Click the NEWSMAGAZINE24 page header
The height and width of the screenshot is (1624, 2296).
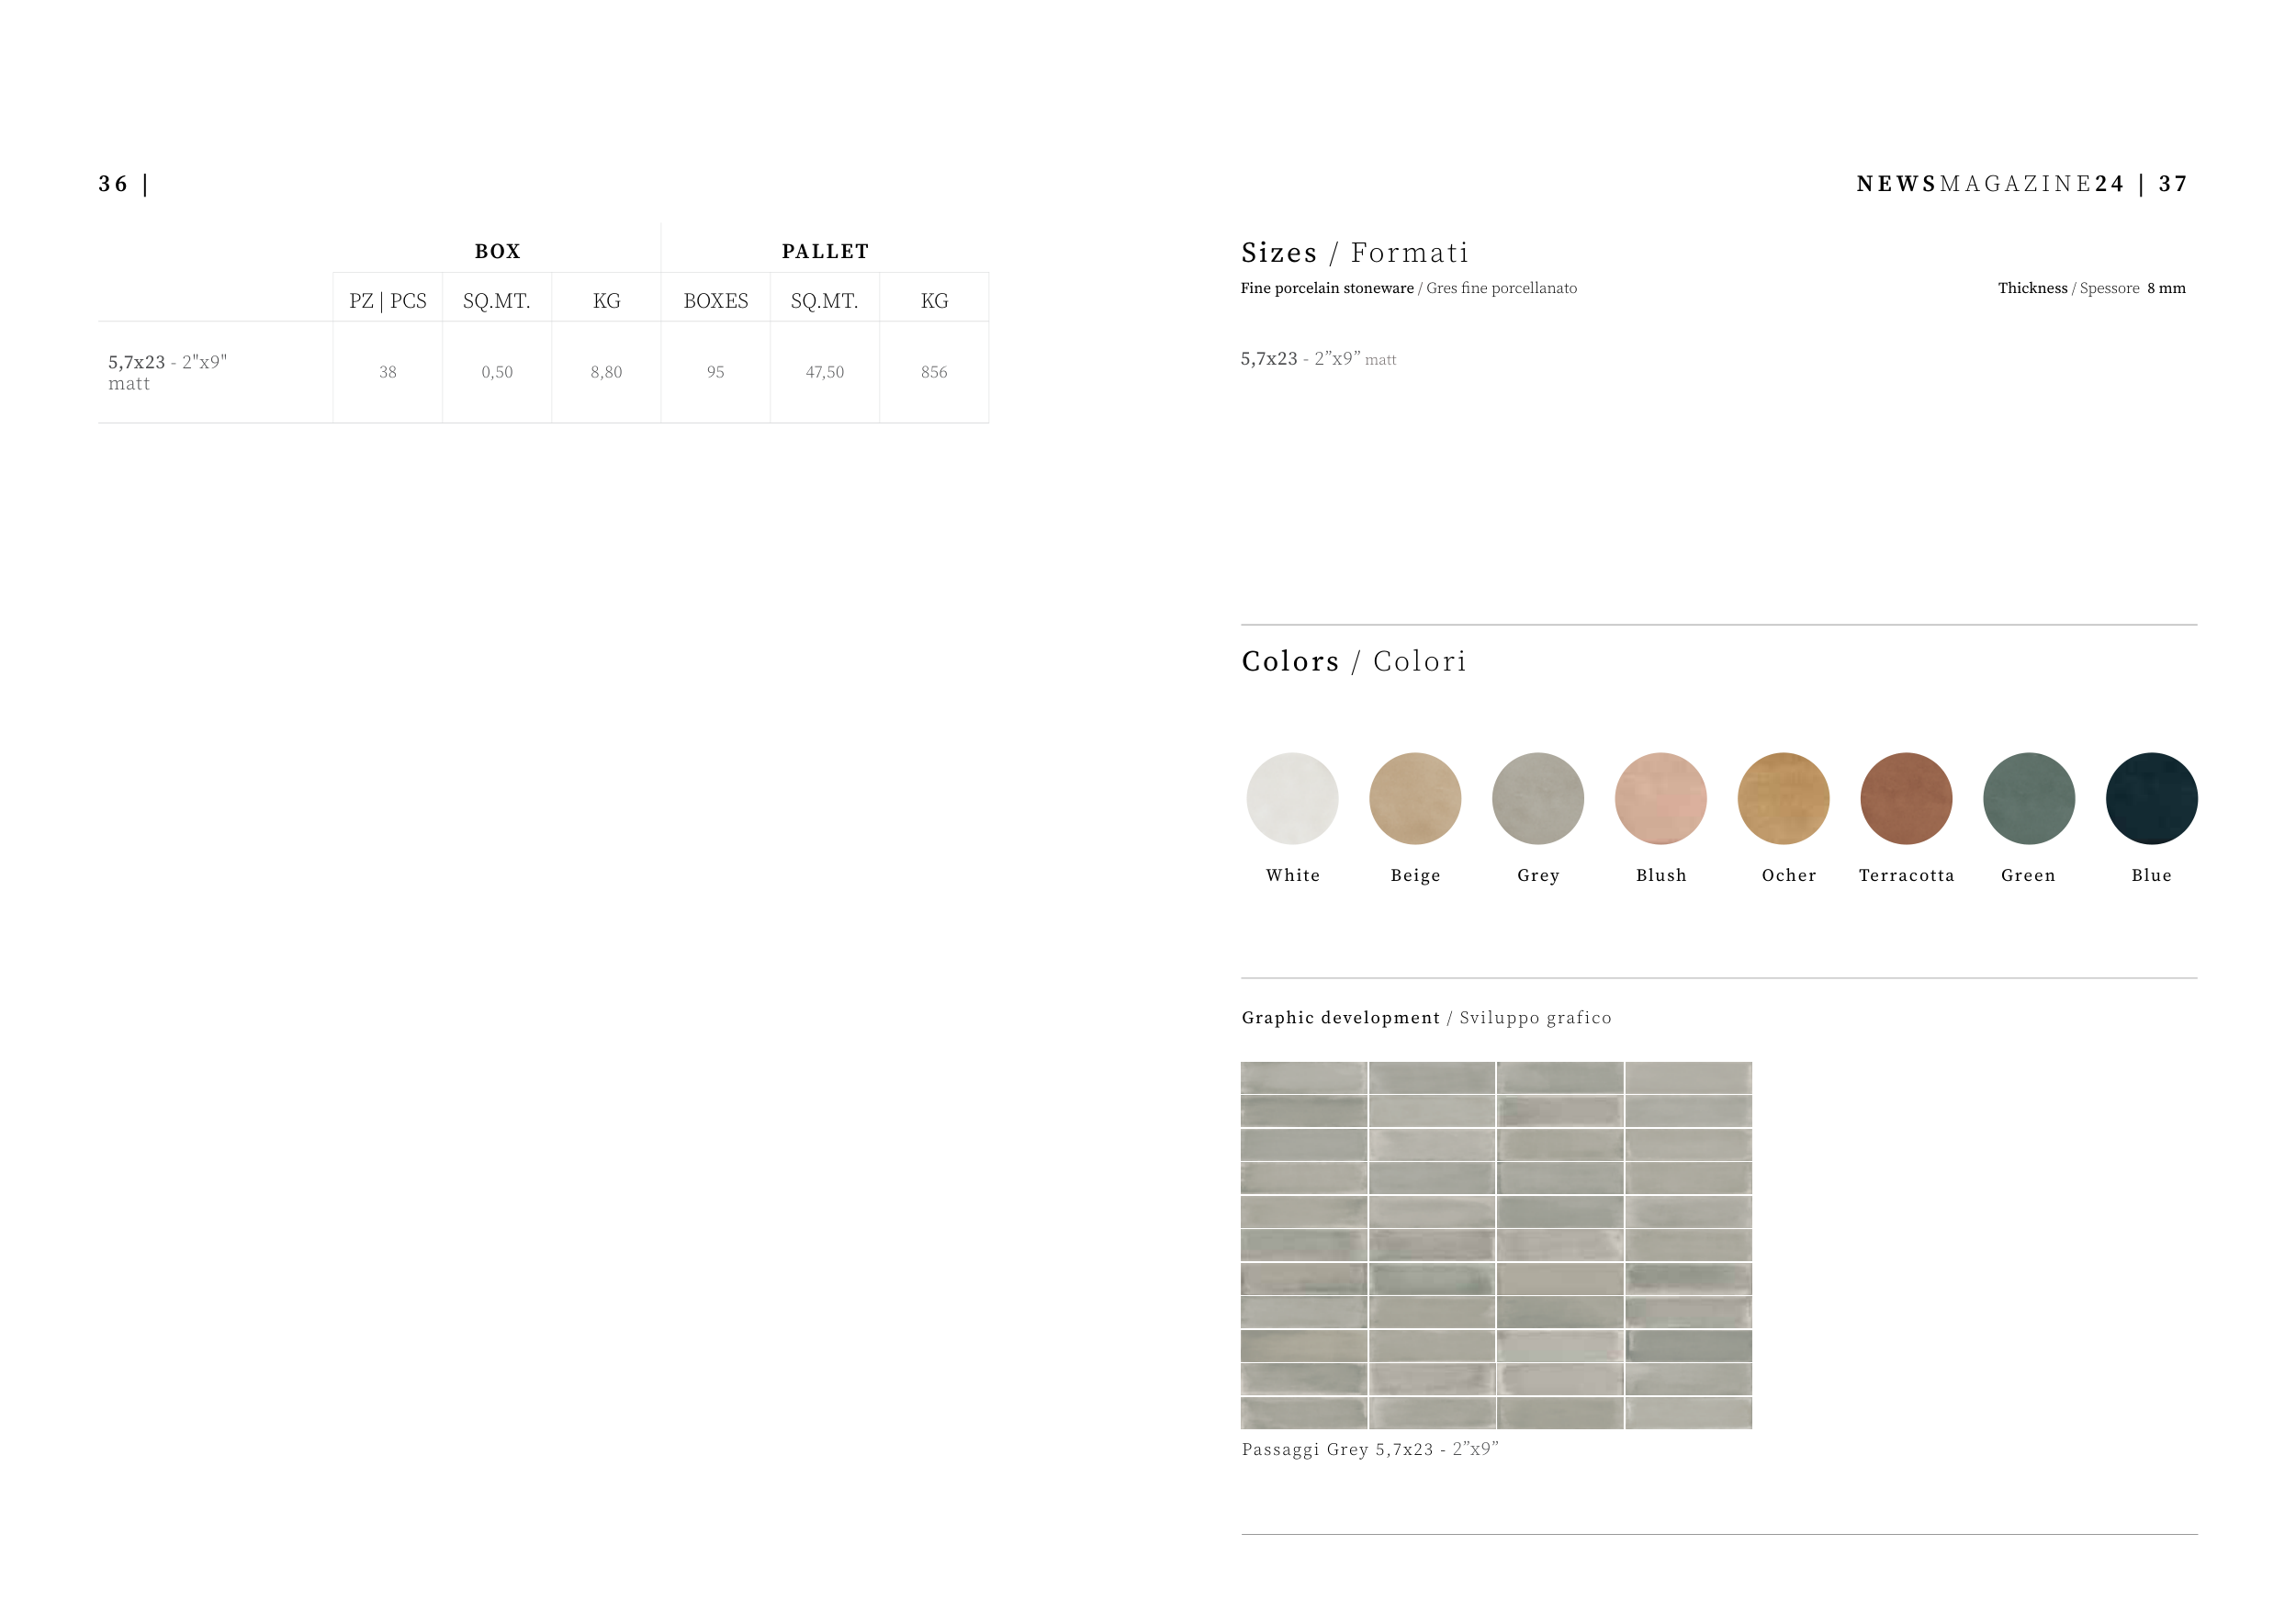(x=1990, y=184)
